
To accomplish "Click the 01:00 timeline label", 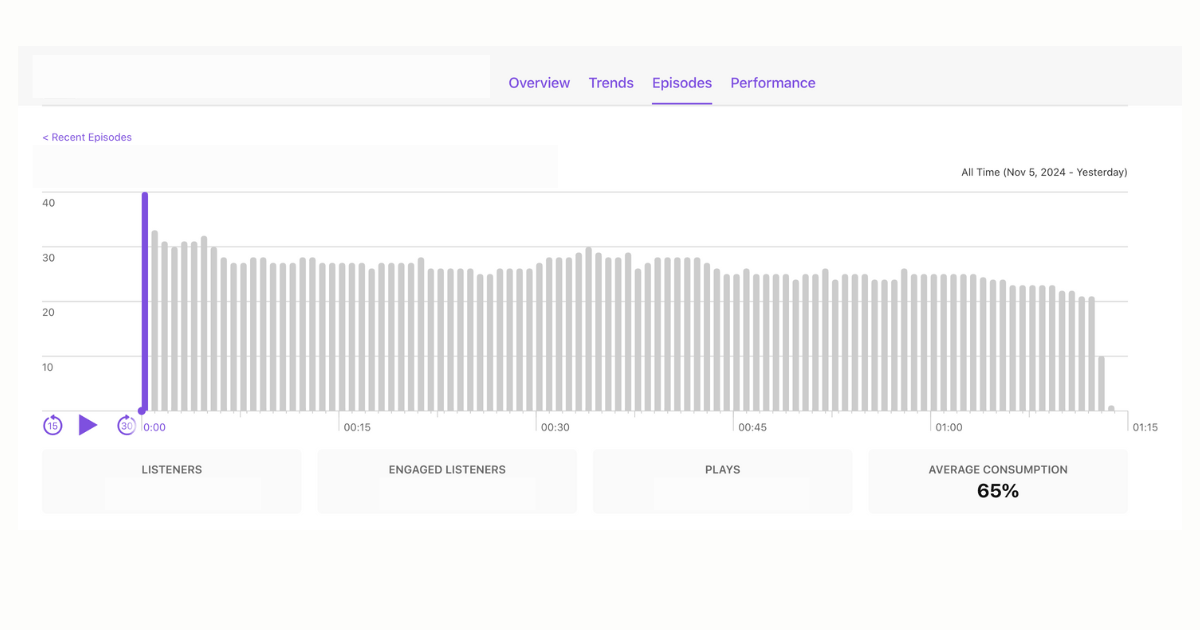I will coord(949,427).
